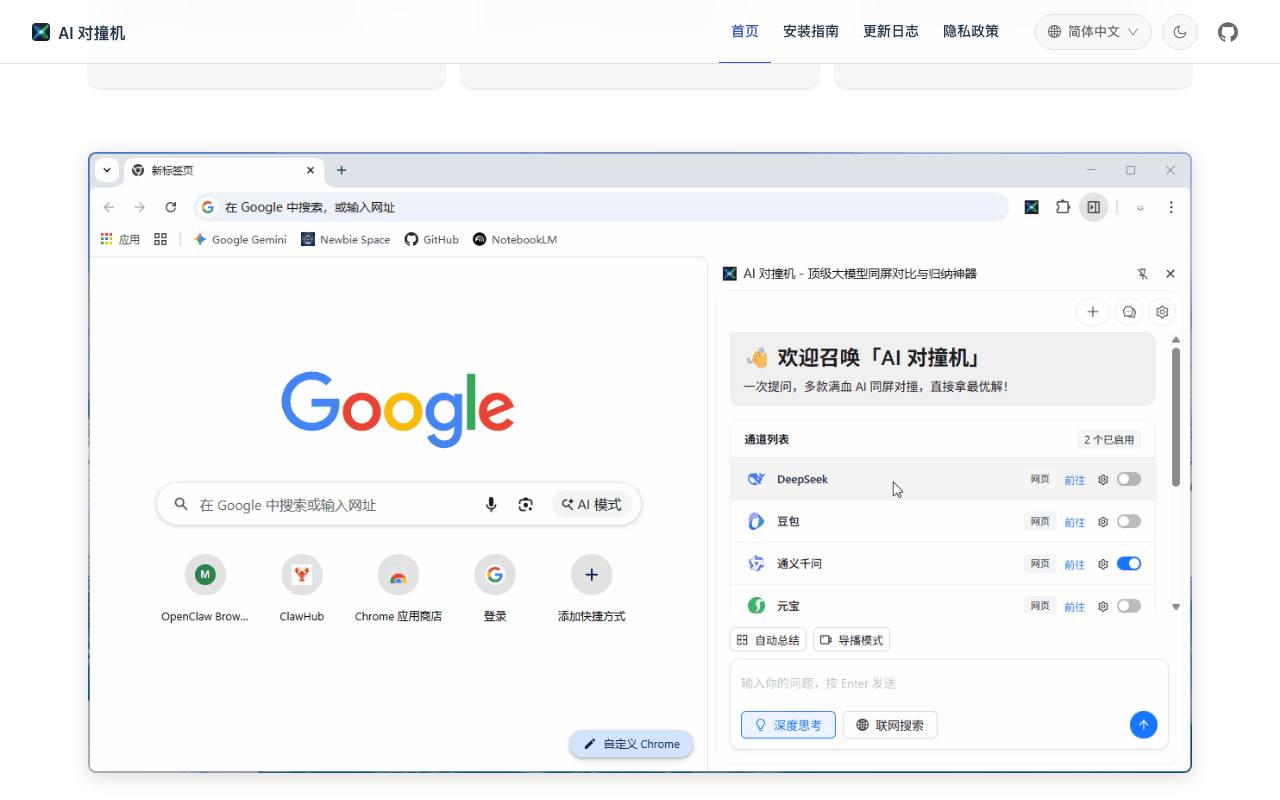Image resolution: width=1280 pixels, height=800 pixels.
Task: Click 前往 for DeepSeek
Action: (1074, 480)
